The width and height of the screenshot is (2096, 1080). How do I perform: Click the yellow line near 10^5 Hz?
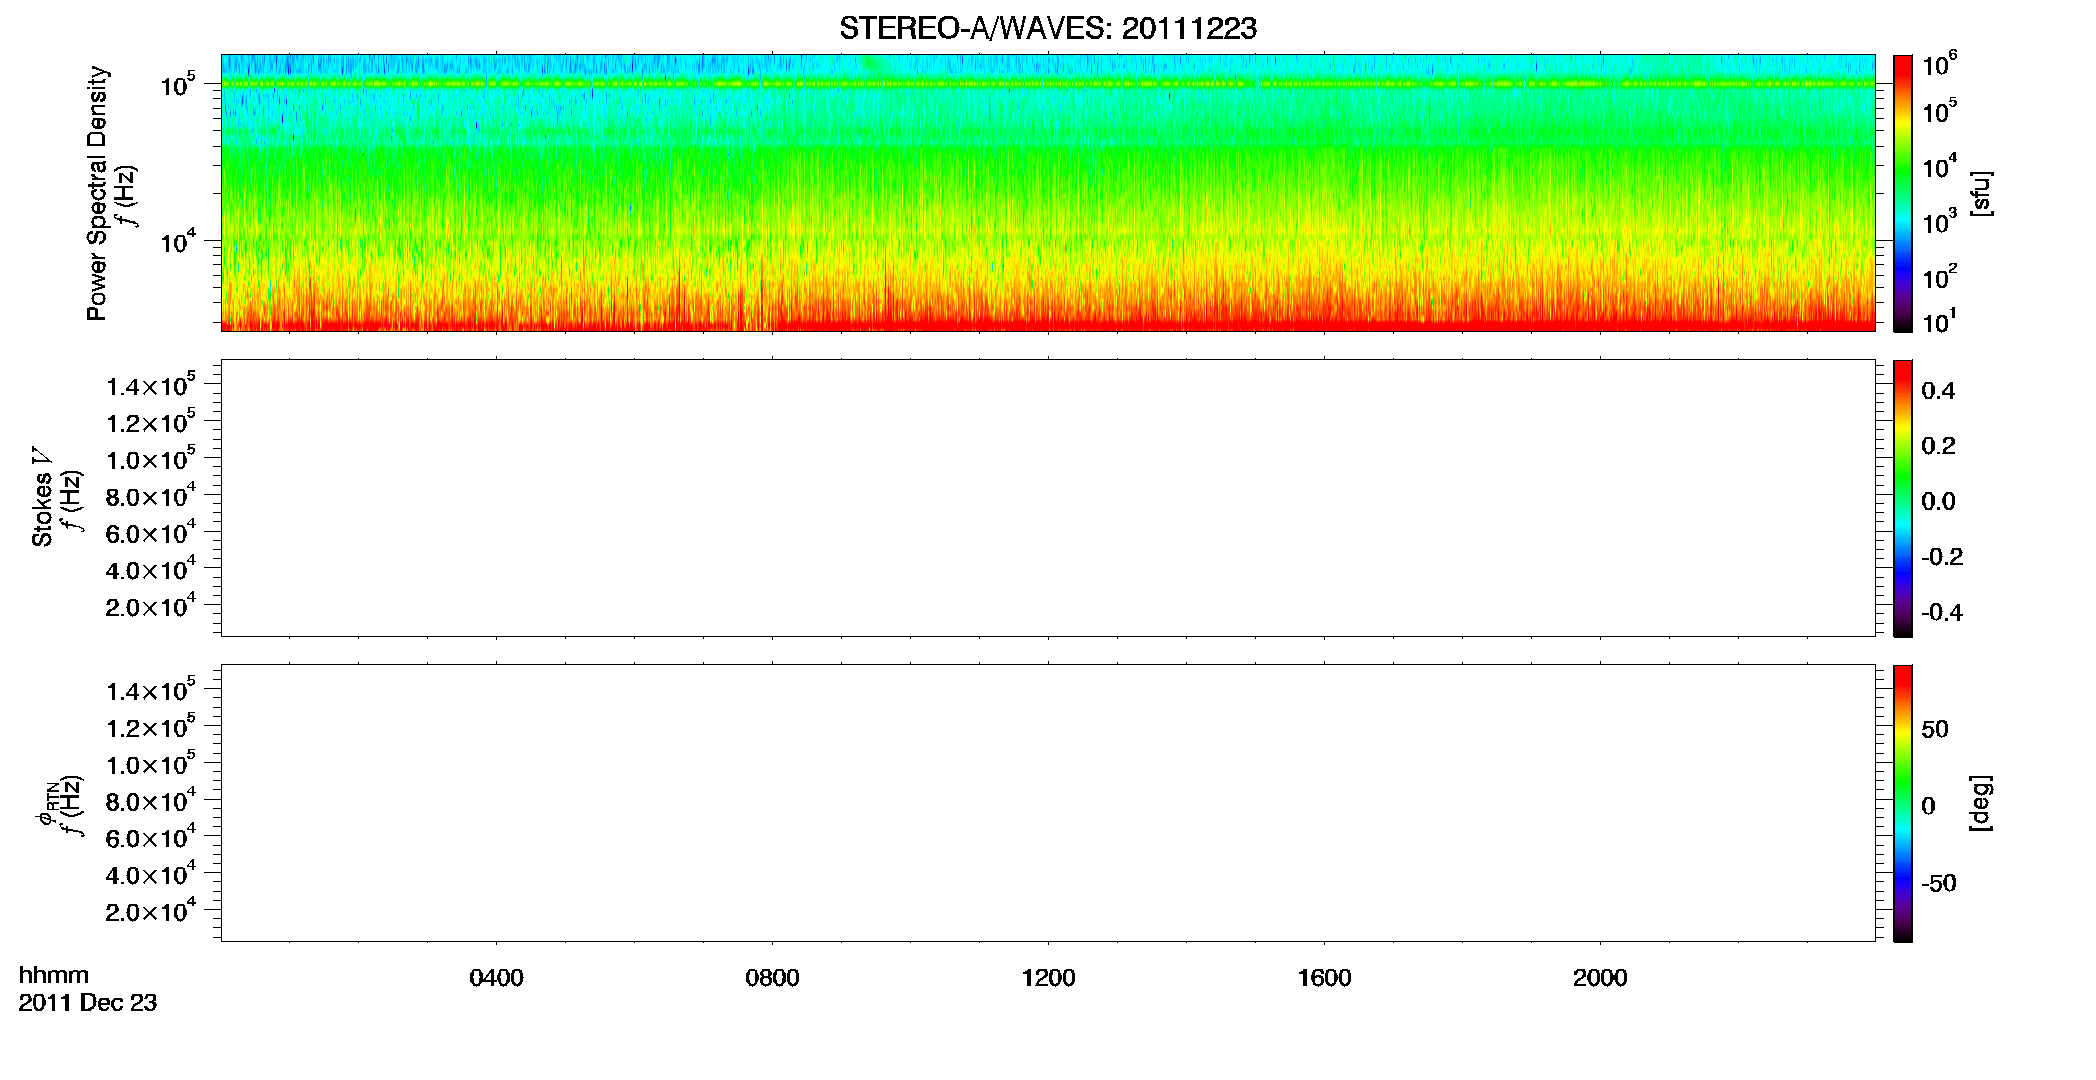click(x=1047, y=84)
